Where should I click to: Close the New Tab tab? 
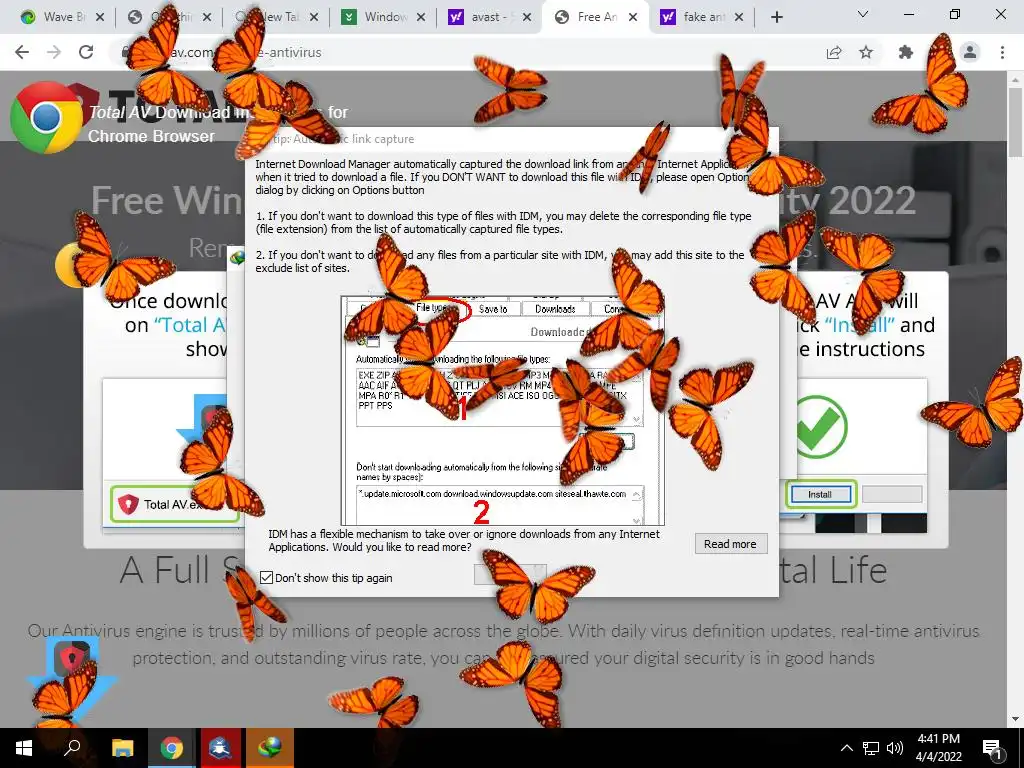(x=314, y=18)
